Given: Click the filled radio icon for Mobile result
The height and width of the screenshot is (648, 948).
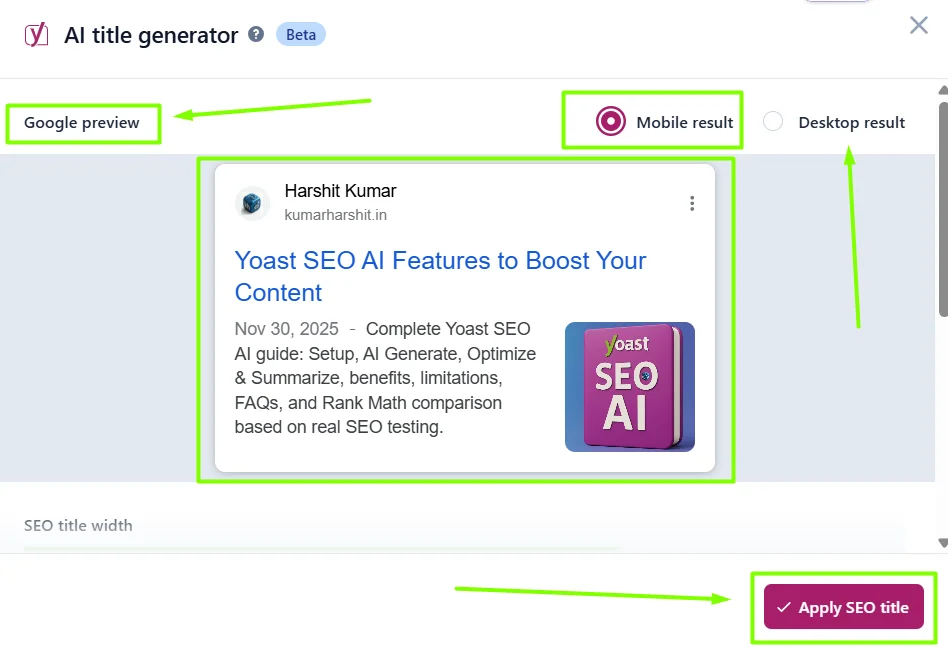Looking at the screenshot, I should [609, 121].
